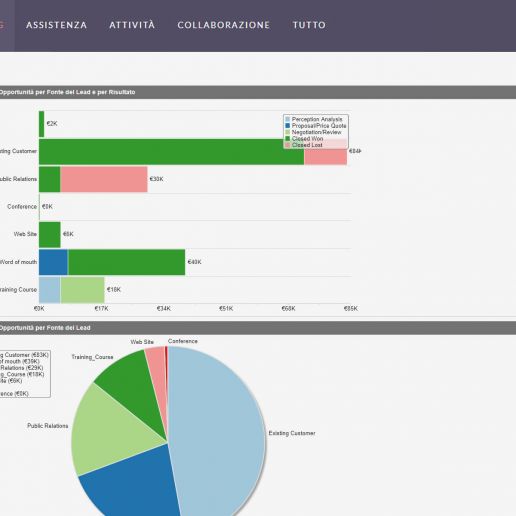Select Word of mouth green segment

click(x=126, y=262)
